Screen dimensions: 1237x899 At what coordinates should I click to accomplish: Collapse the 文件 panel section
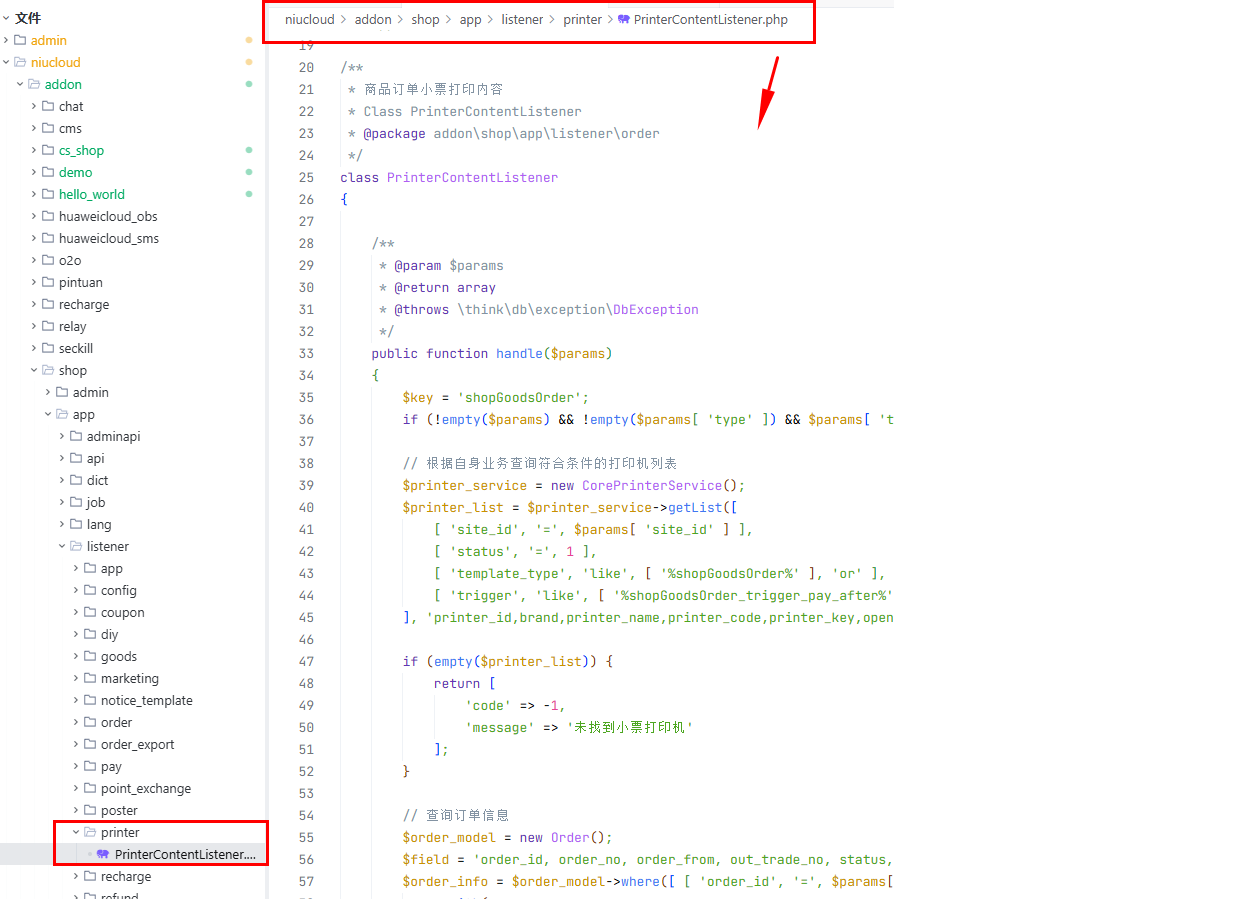(6, 18)
